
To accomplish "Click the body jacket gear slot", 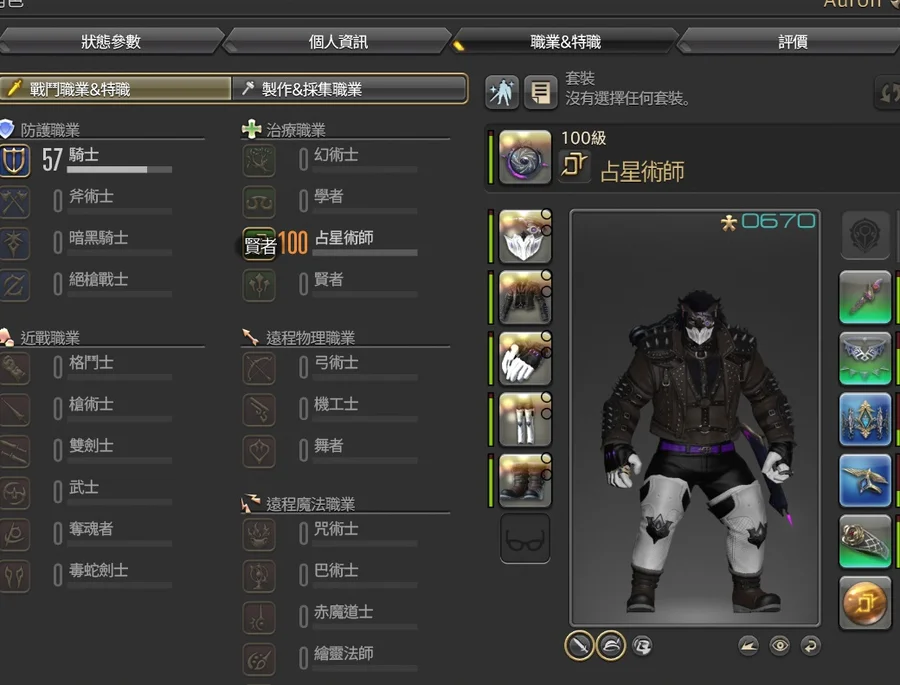I will (525, 297).
